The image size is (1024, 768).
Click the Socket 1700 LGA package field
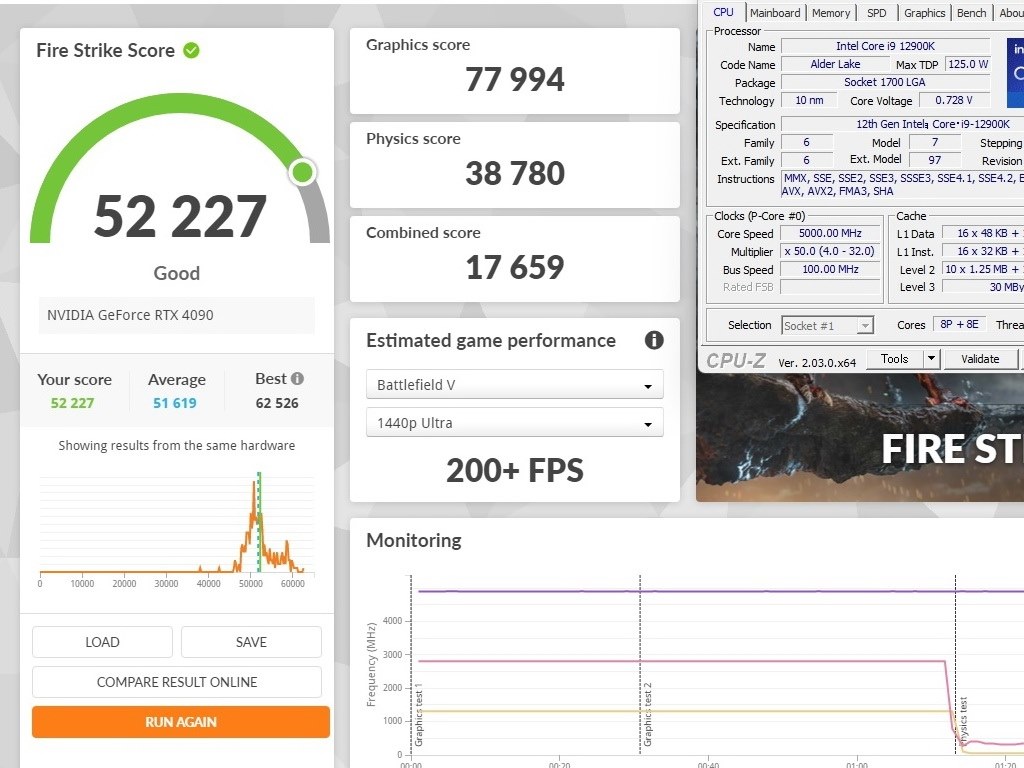pyautogui.click(x=886, y=82)
